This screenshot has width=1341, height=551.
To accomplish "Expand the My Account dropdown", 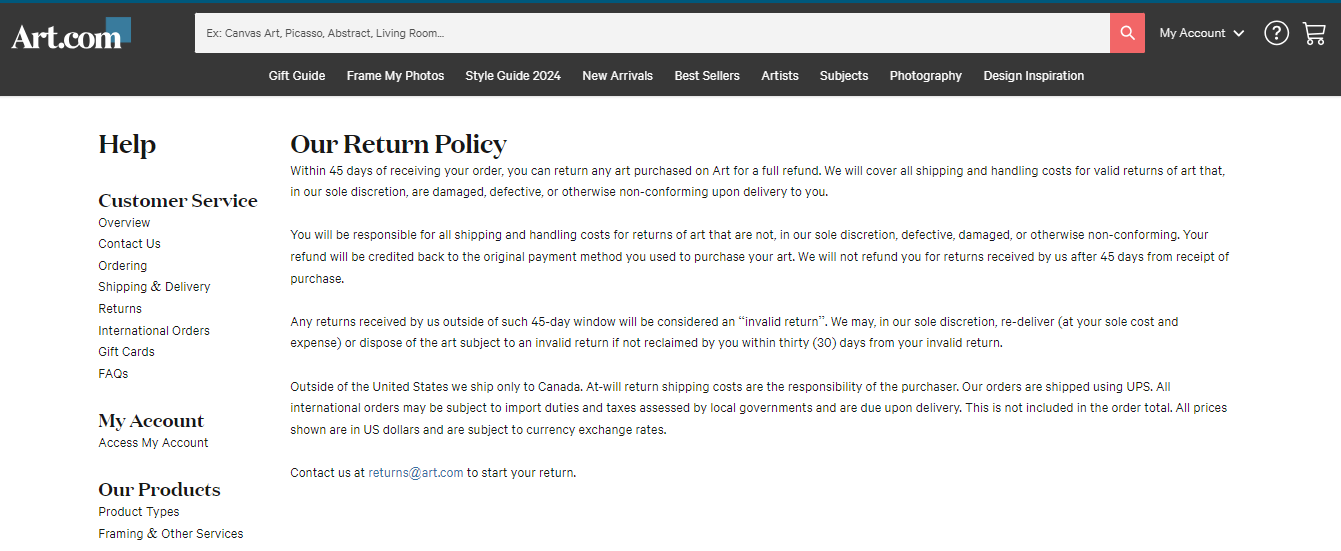I will (1201, 33).
